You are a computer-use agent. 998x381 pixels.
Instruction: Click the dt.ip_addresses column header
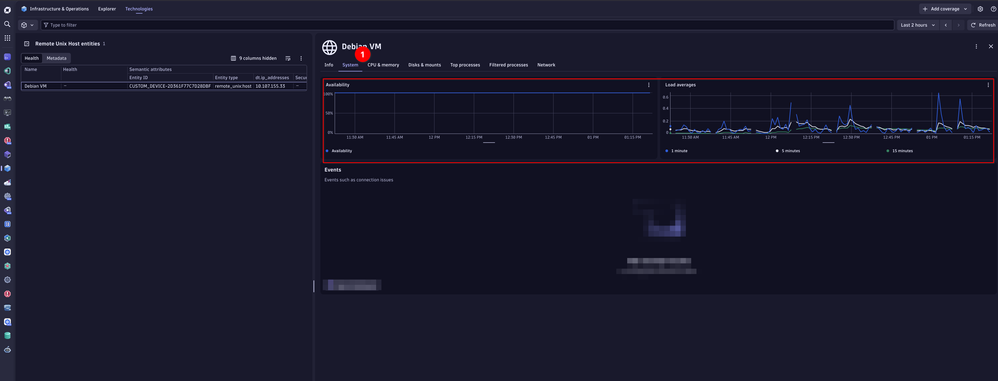coord(272,77)
